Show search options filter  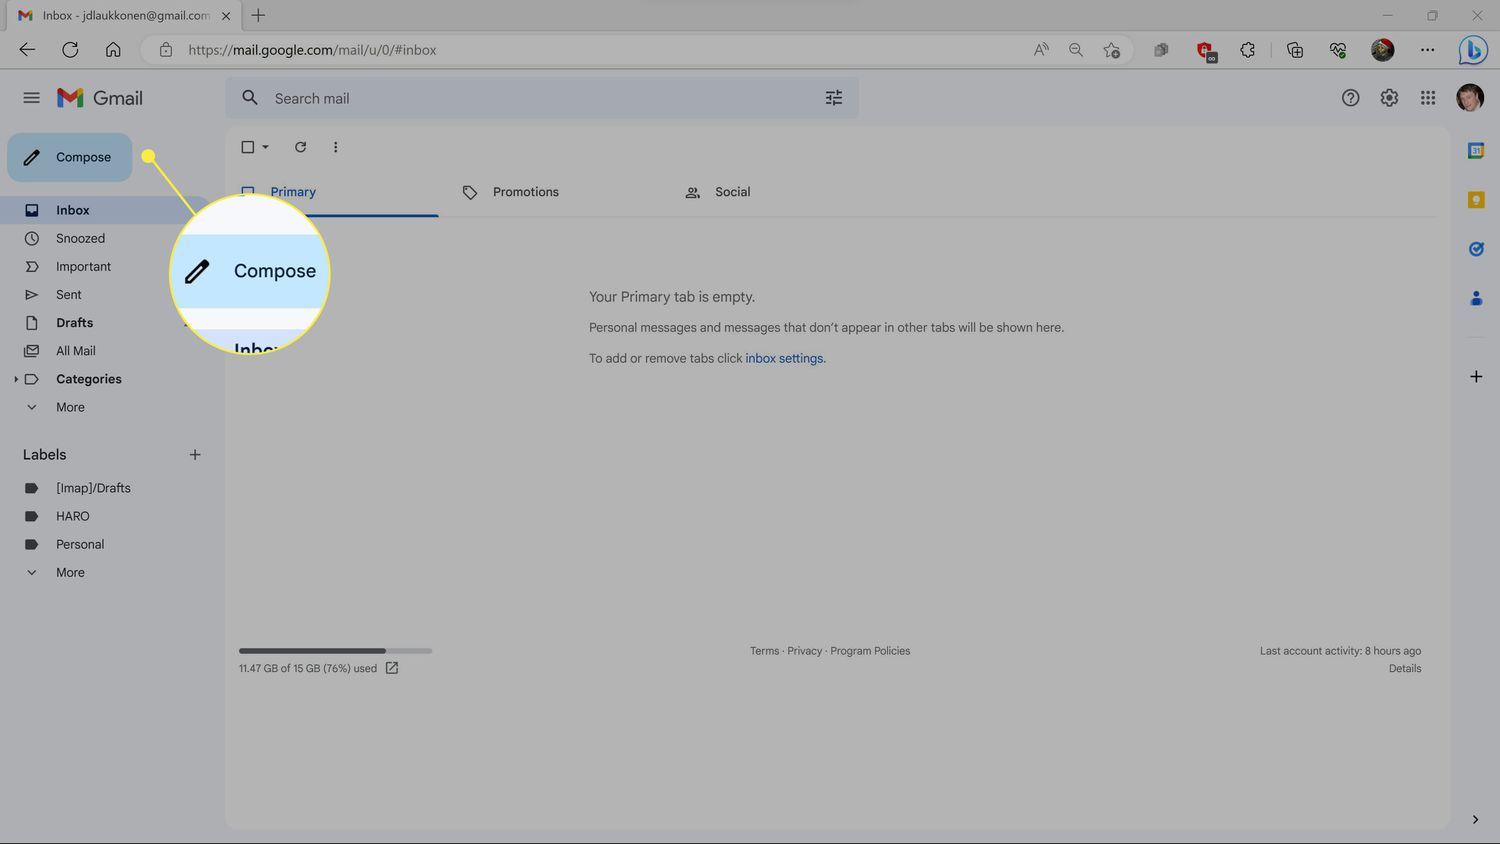click(833, 98)
